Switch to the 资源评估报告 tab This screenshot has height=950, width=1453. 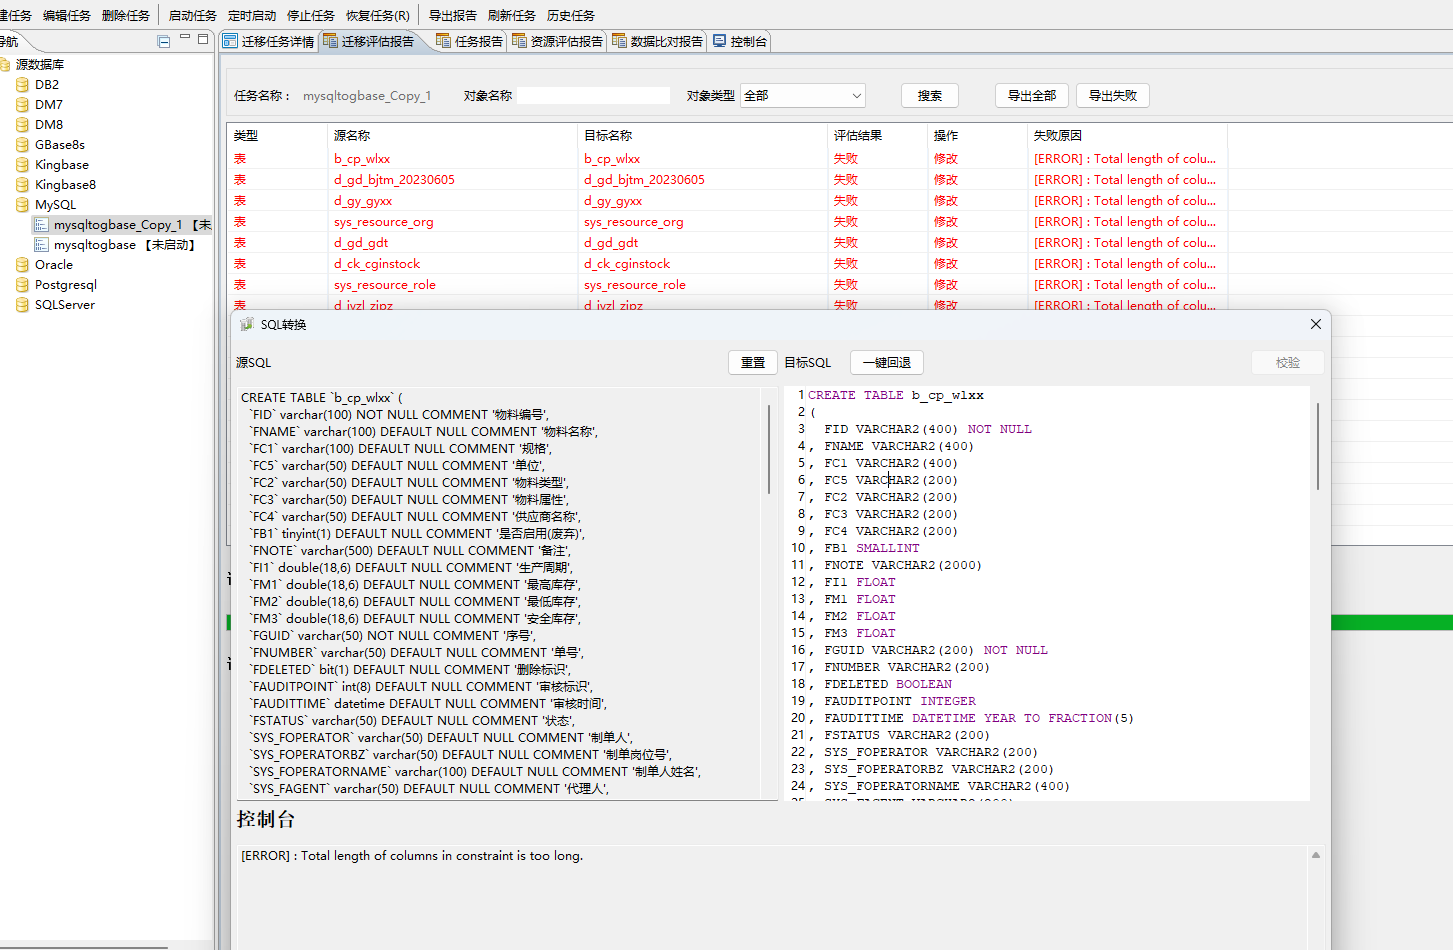(558, 41)
